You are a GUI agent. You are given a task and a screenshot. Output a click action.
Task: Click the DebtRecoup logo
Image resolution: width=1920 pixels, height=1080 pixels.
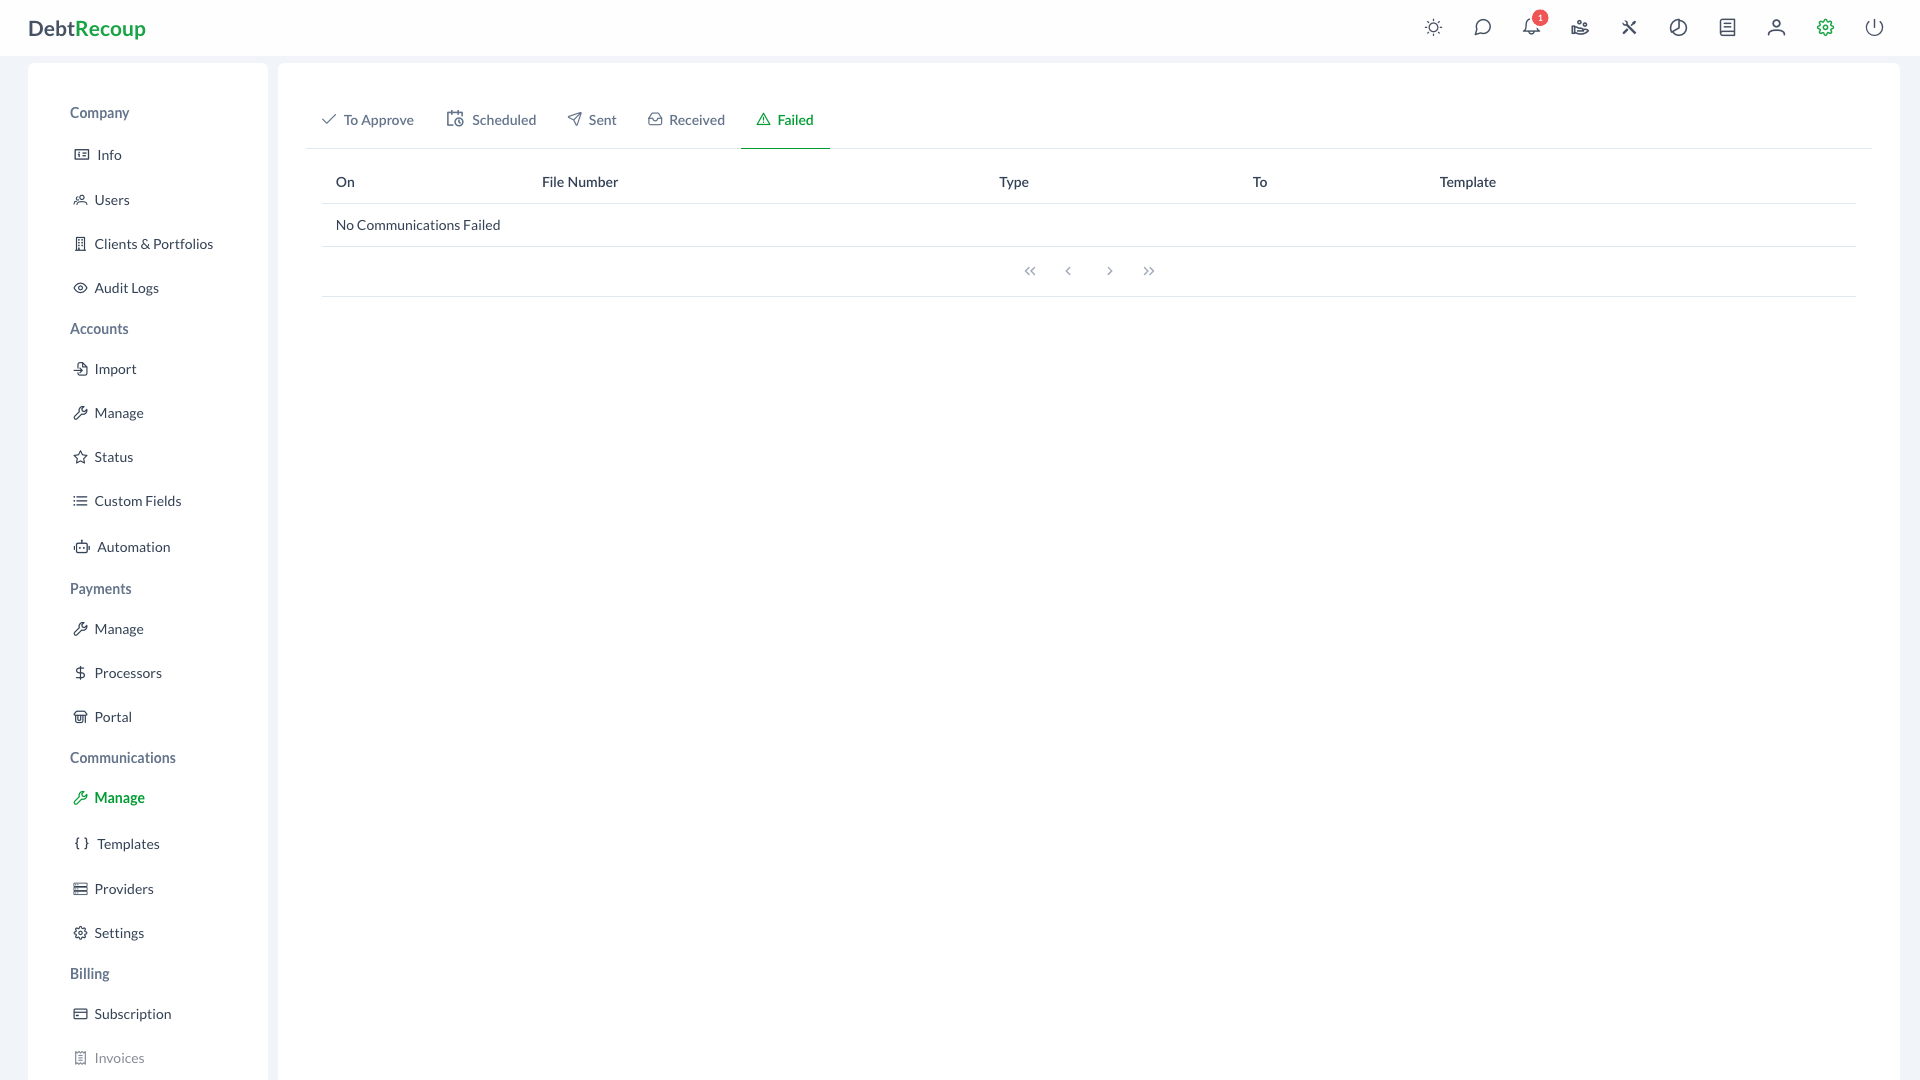[x=87, y=29]
